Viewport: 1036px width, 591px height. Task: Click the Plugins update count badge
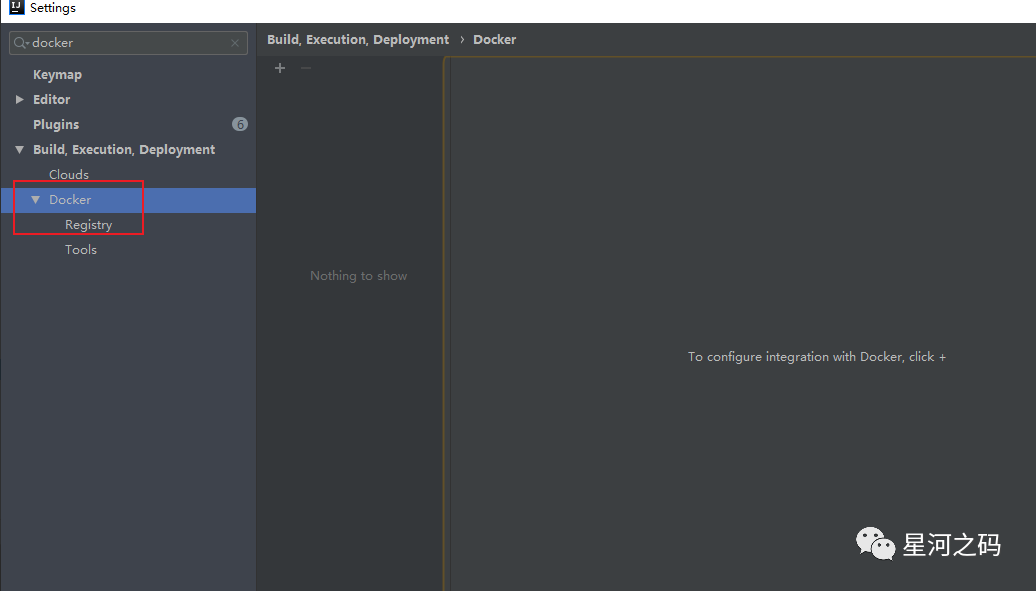pyautogui.click(x=240, y=124)
